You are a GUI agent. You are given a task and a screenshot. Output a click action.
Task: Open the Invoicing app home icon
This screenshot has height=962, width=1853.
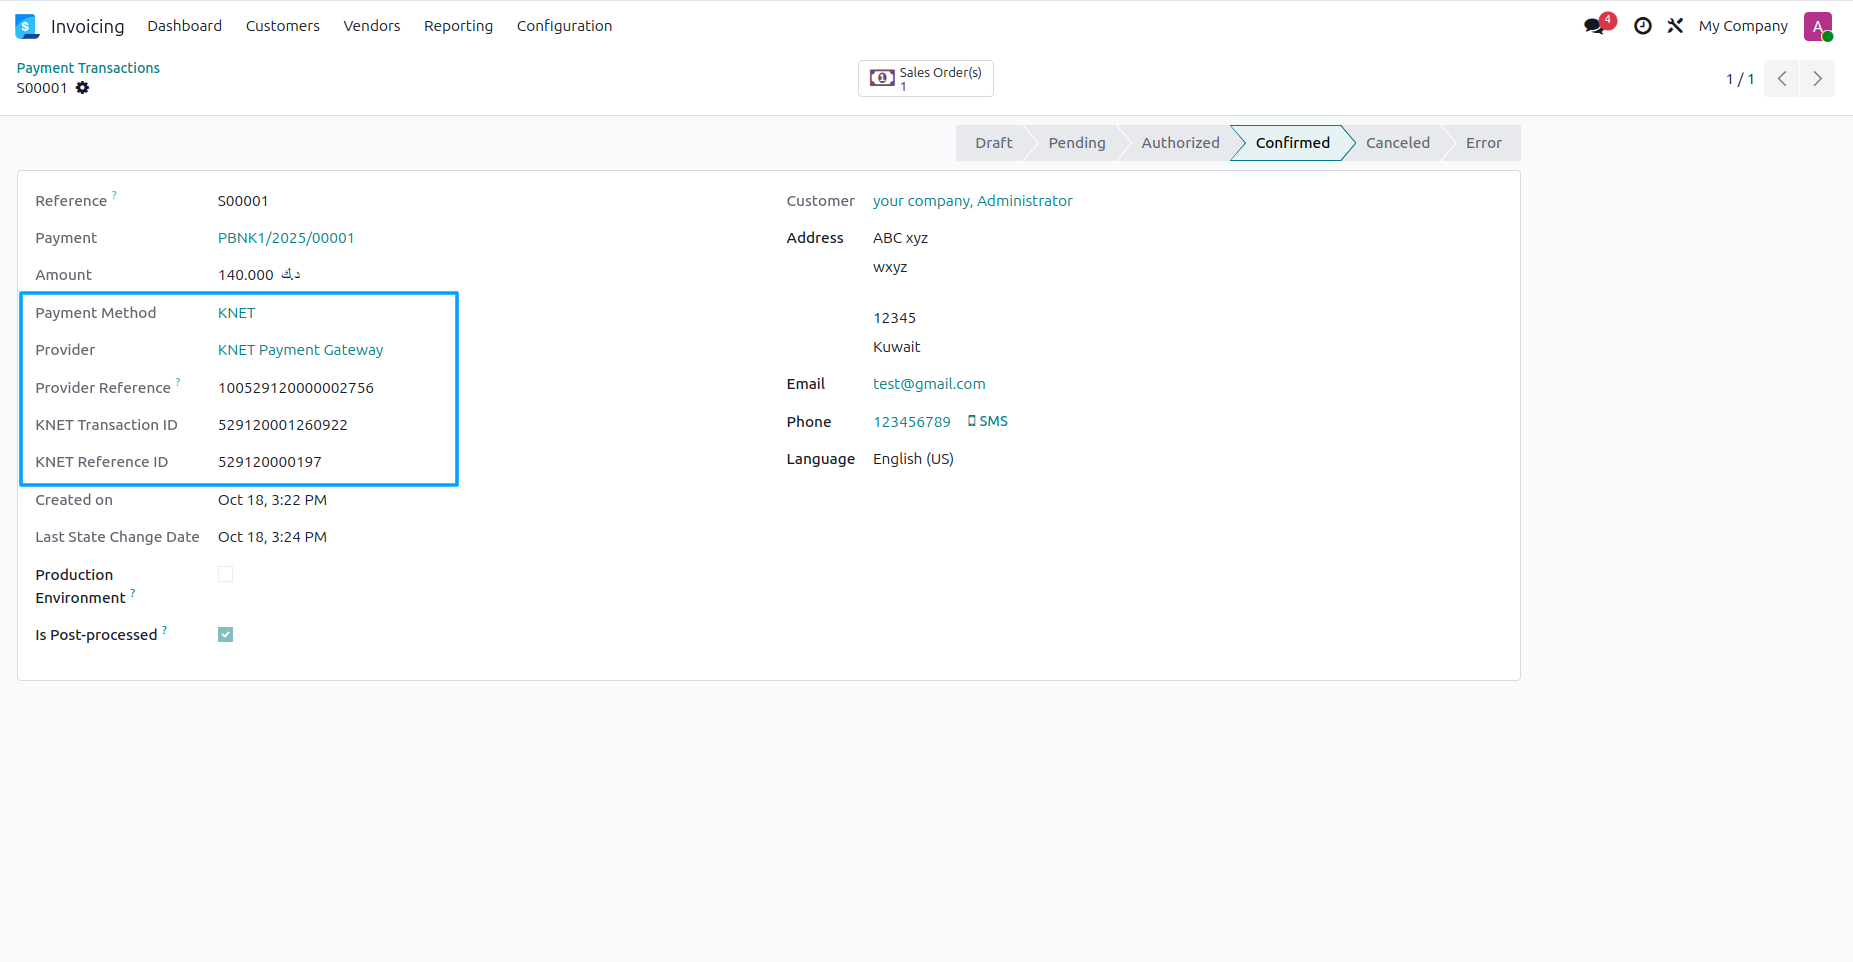[27, 26]
